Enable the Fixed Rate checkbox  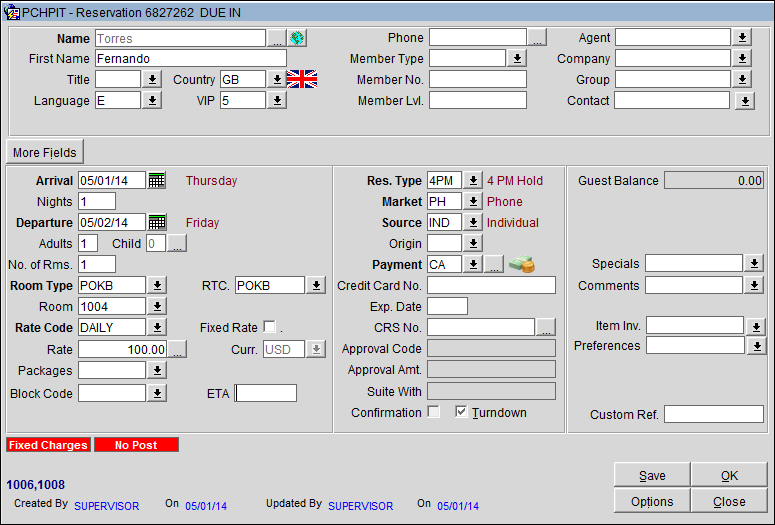tap(269, 327)
